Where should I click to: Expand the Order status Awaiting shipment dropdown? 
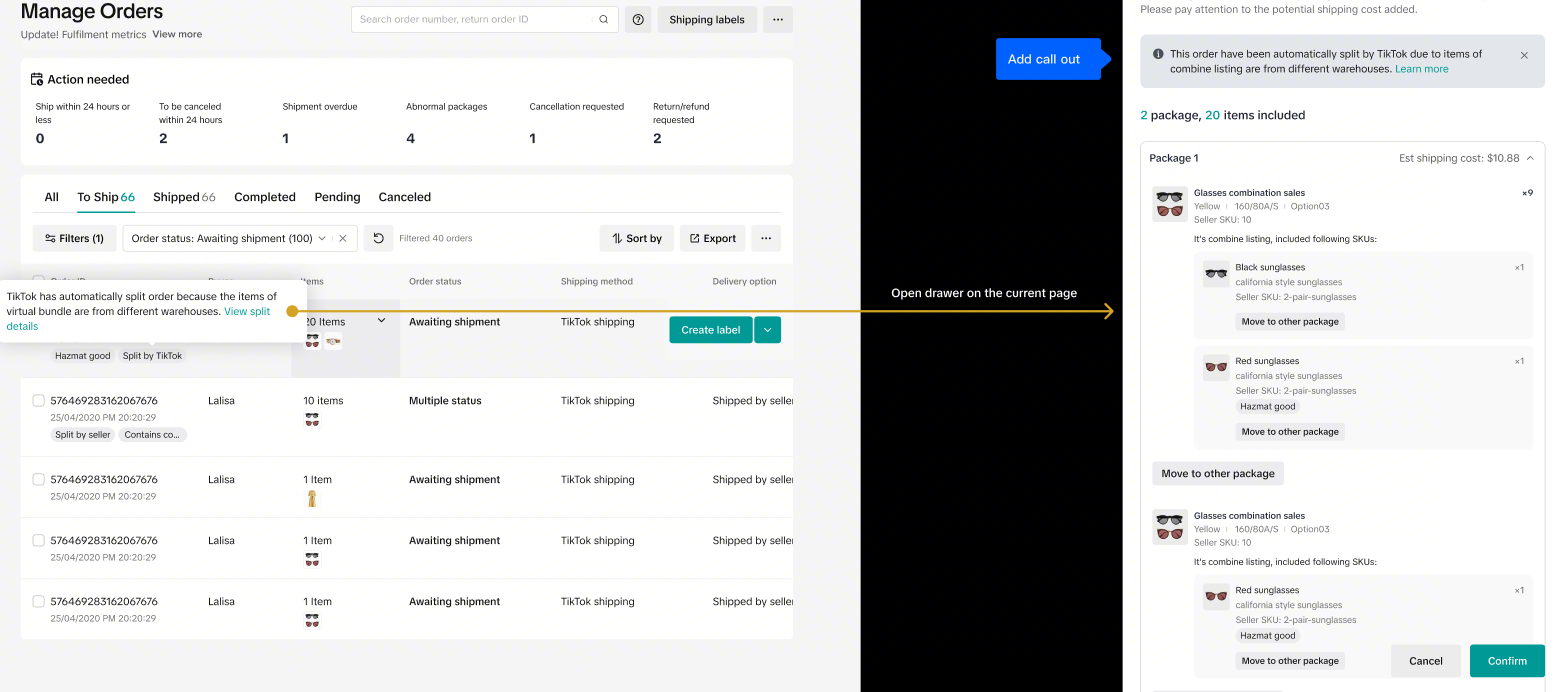pos(322,238)
